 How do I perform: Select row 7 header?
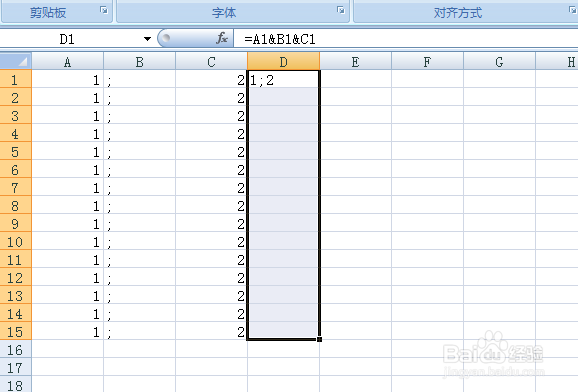point(15,187)
